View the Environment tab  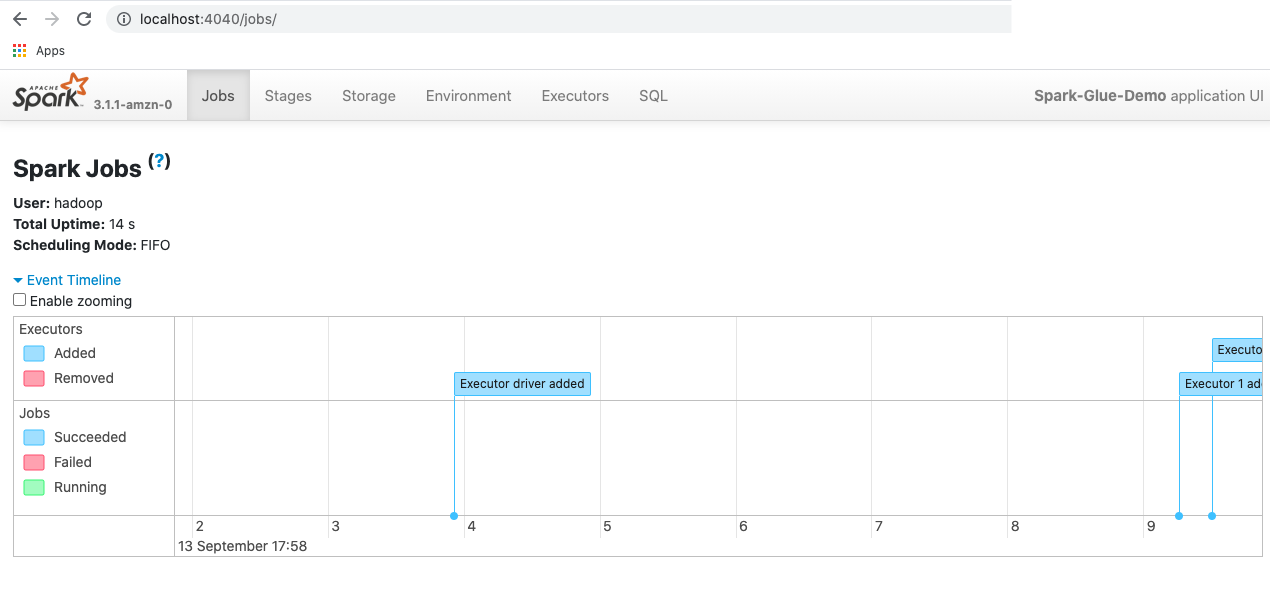pos(468,95)
